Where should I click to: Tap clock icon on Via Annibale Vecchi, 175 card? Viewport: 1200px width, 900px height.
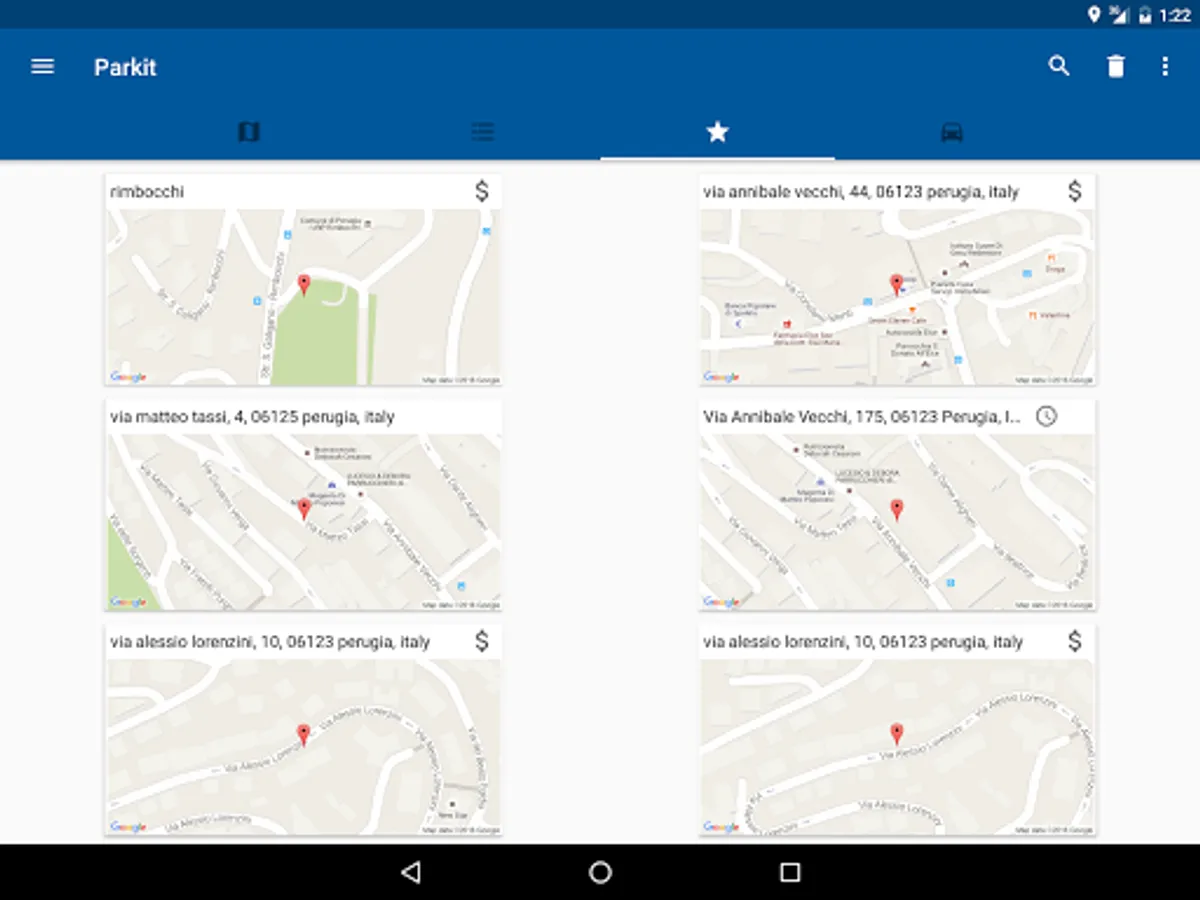tap(1046, 416)
